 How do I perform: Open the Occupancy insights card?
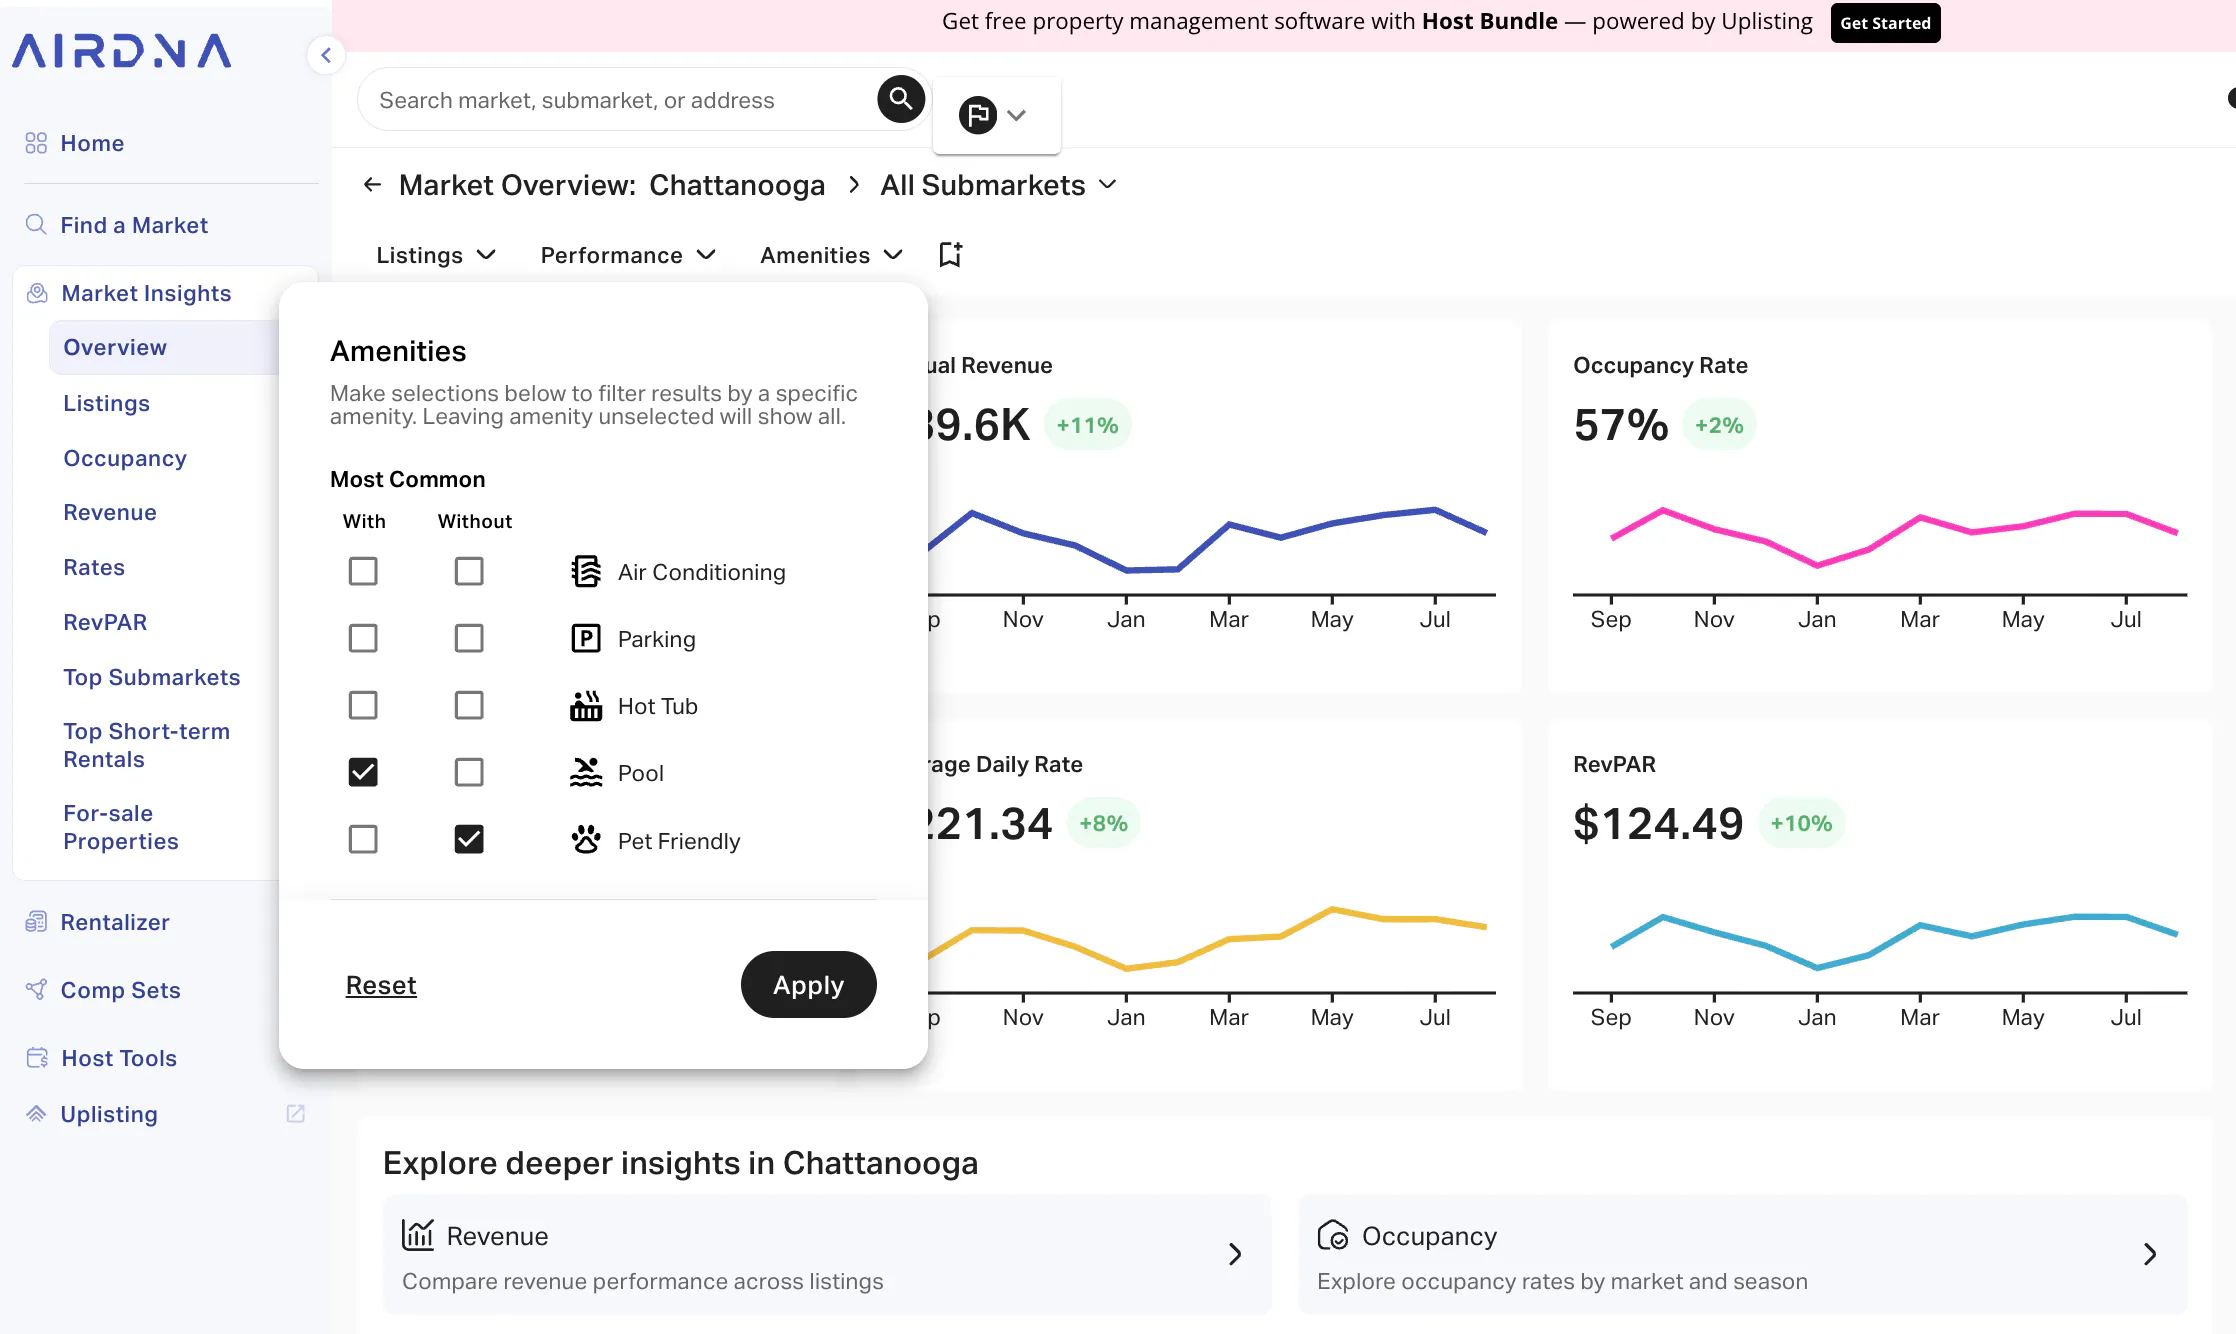pyautogui.click(x=1742, y=1255)
